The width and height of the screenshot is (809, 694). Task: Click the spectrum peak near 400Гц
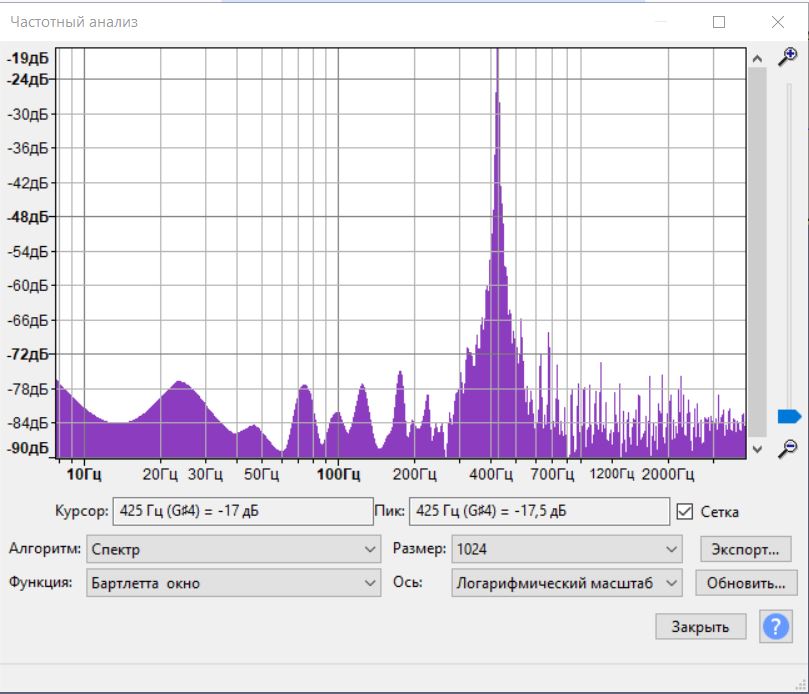[x=497, y=60]
